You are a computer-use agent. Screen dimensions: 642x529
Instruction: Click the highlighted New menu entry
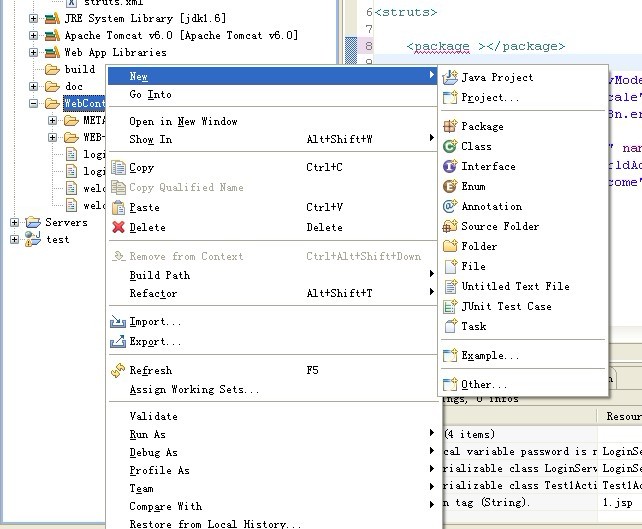click(x=272, y=77)
